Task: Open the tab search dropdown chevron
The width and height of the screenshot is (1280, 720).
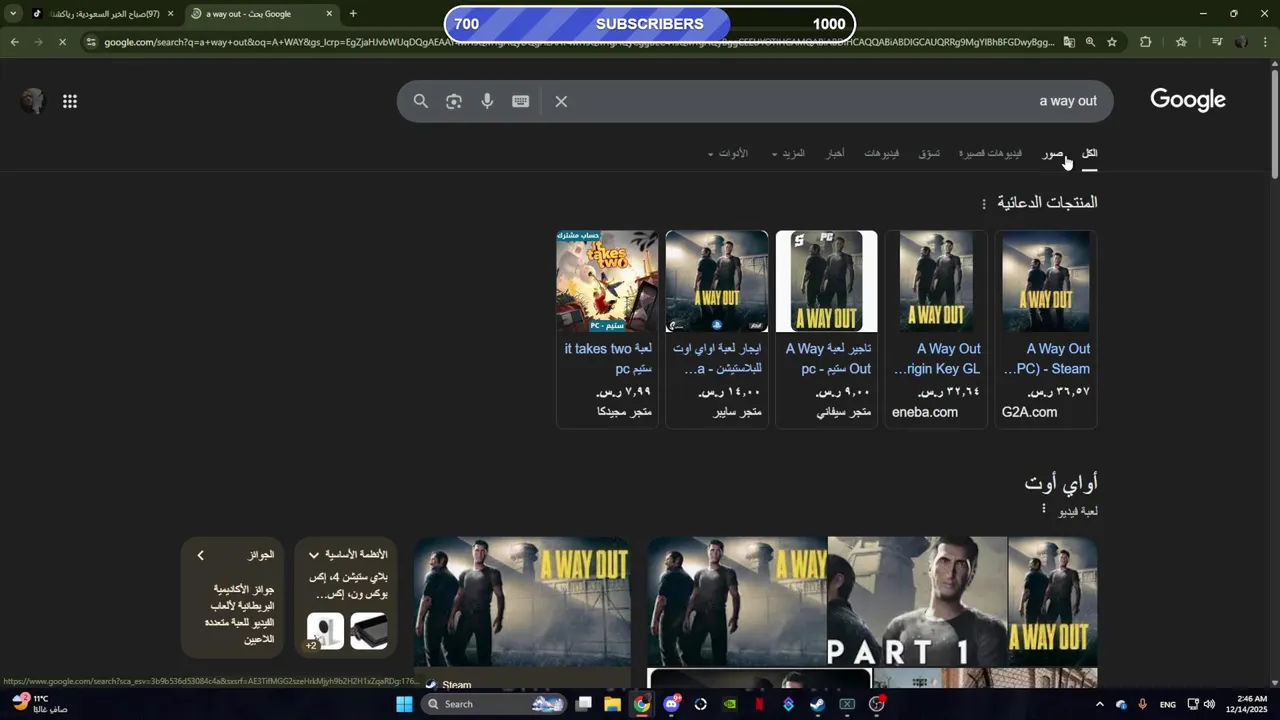Action: tap(13, 14)
